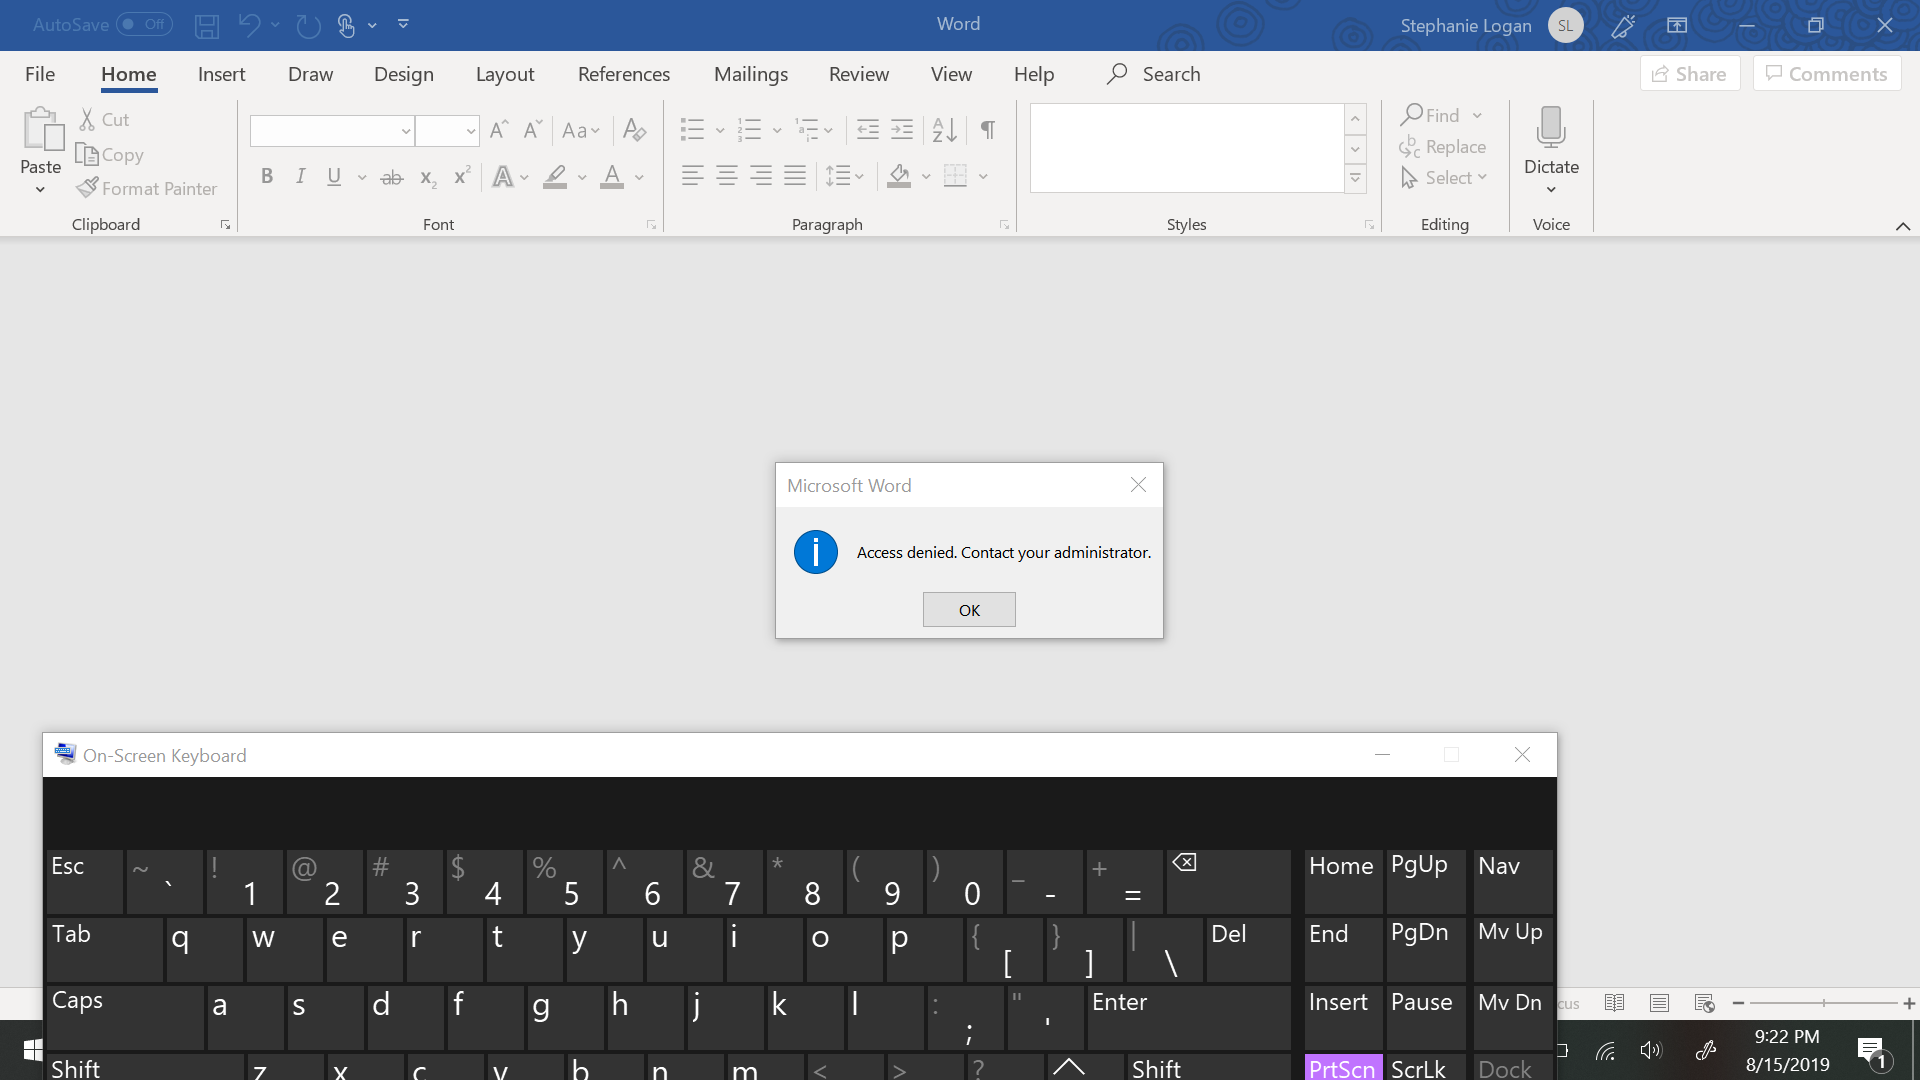This screenshot has width=1920, height=1080.
Task: Toggle AutoSave switch
Action: point(144,24)
